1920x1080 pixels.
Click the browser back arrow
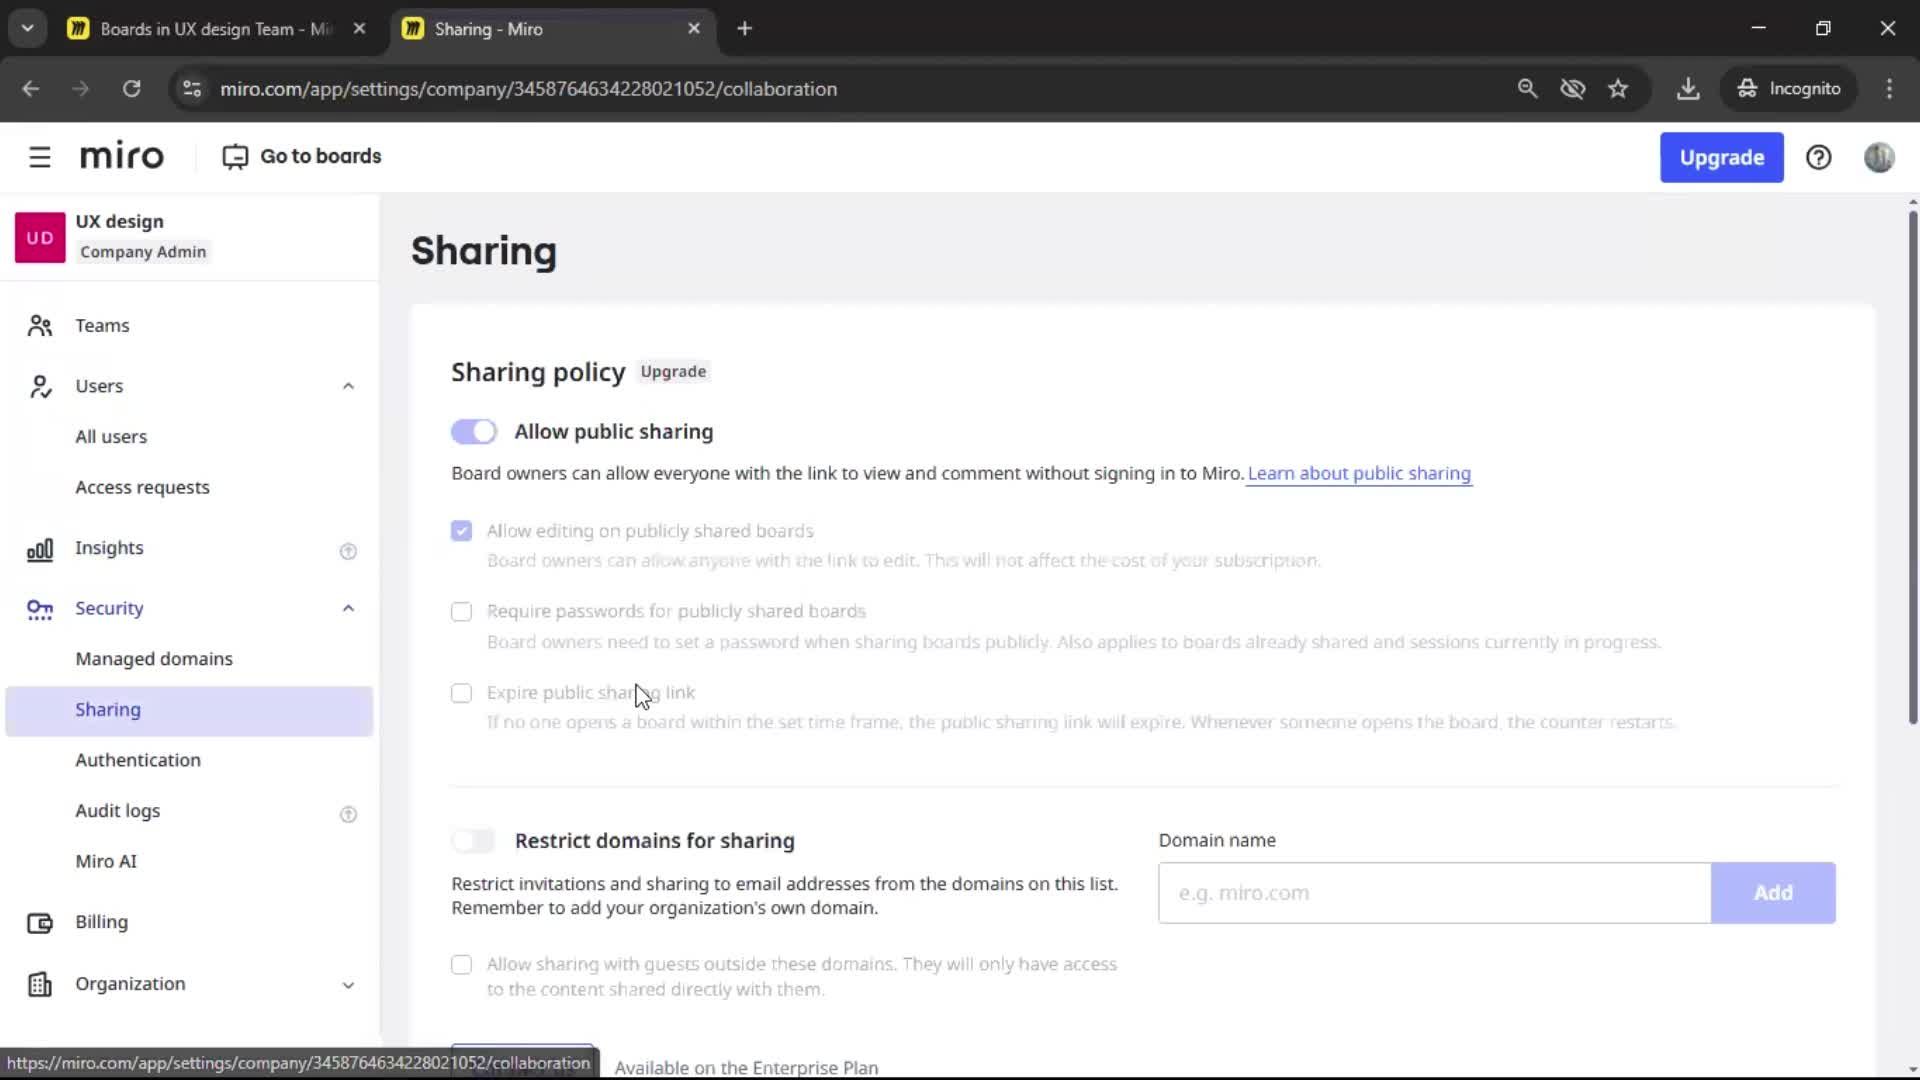30,89
